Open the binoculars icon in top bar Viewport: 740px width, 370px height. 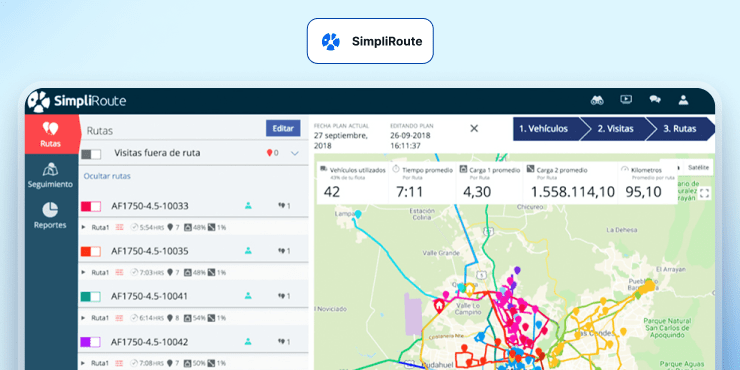tap(597, 100)
